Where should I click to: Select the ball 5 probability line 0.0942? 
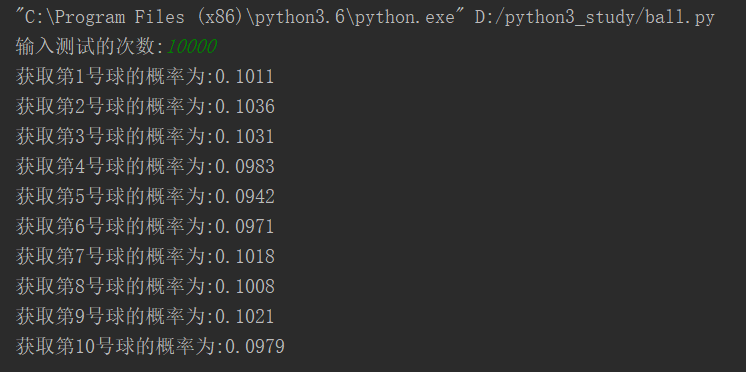pos(145,196)
